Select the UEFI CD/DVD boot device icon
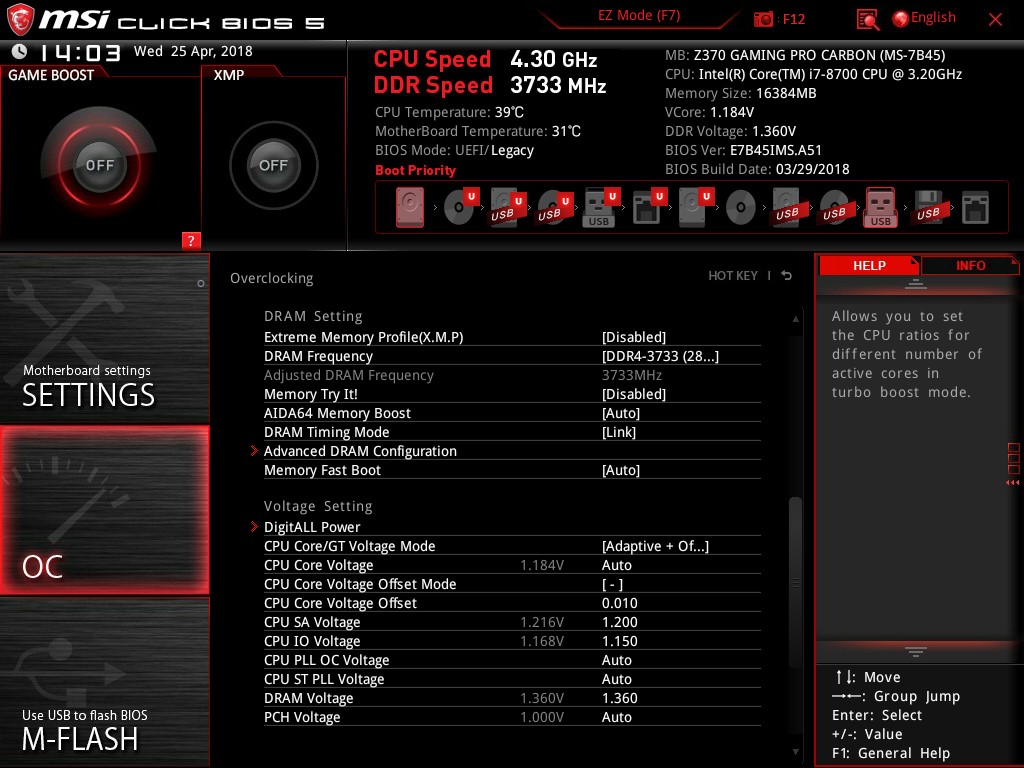The height and width of the screenshot is (768, 1024). pyautogui.click(x=461, y=207)
